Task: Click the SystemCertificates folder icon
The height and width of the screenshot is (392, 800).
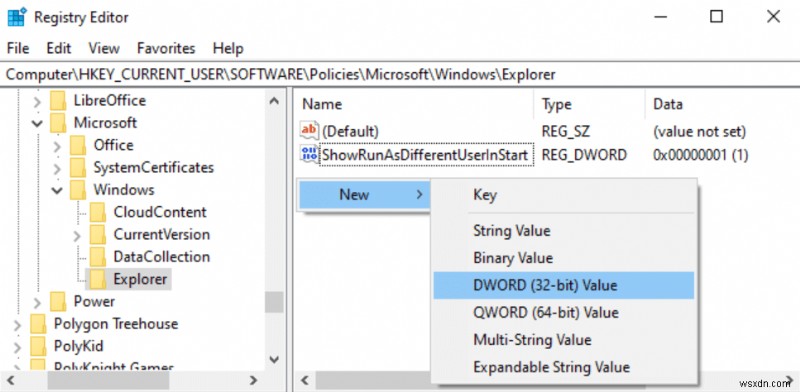Action: click(x=78, y=168)
